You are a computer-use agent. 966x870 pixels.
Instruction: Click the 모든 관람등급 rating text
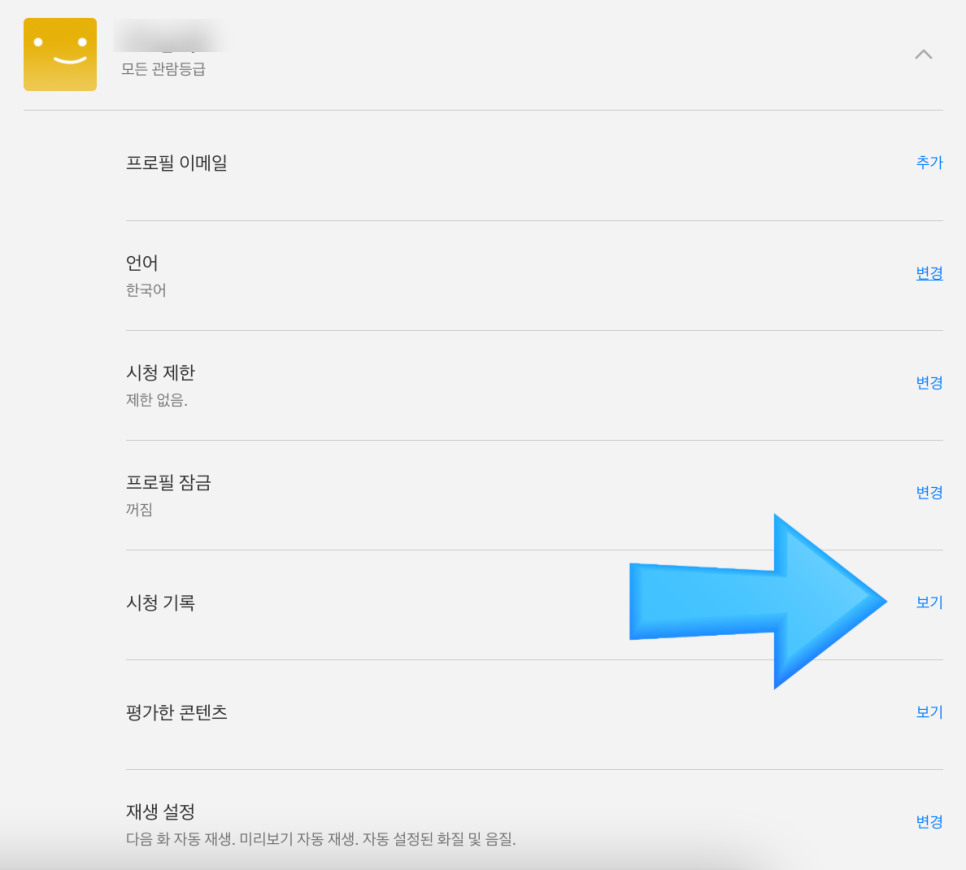163,69
